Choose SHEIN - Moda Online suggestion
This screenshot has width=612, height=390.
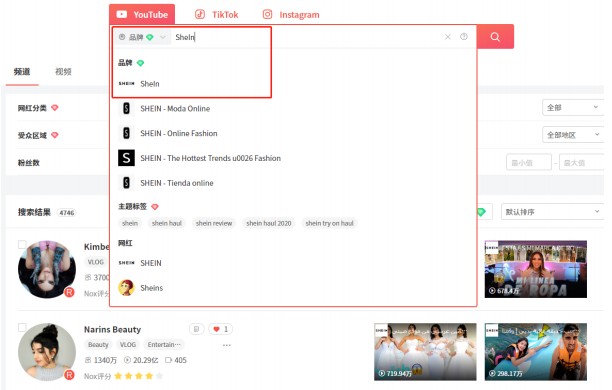pos(175,109)
